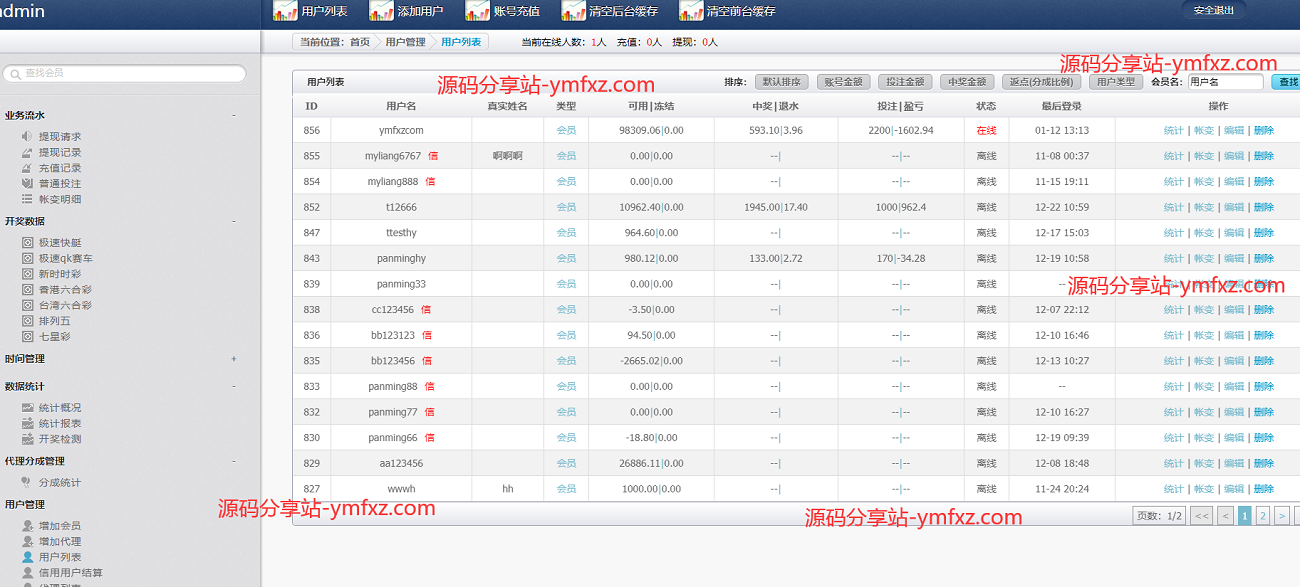The image size is (1300, 587).
Task: Click the 会员名 username input field
Action: (1224, 82)
